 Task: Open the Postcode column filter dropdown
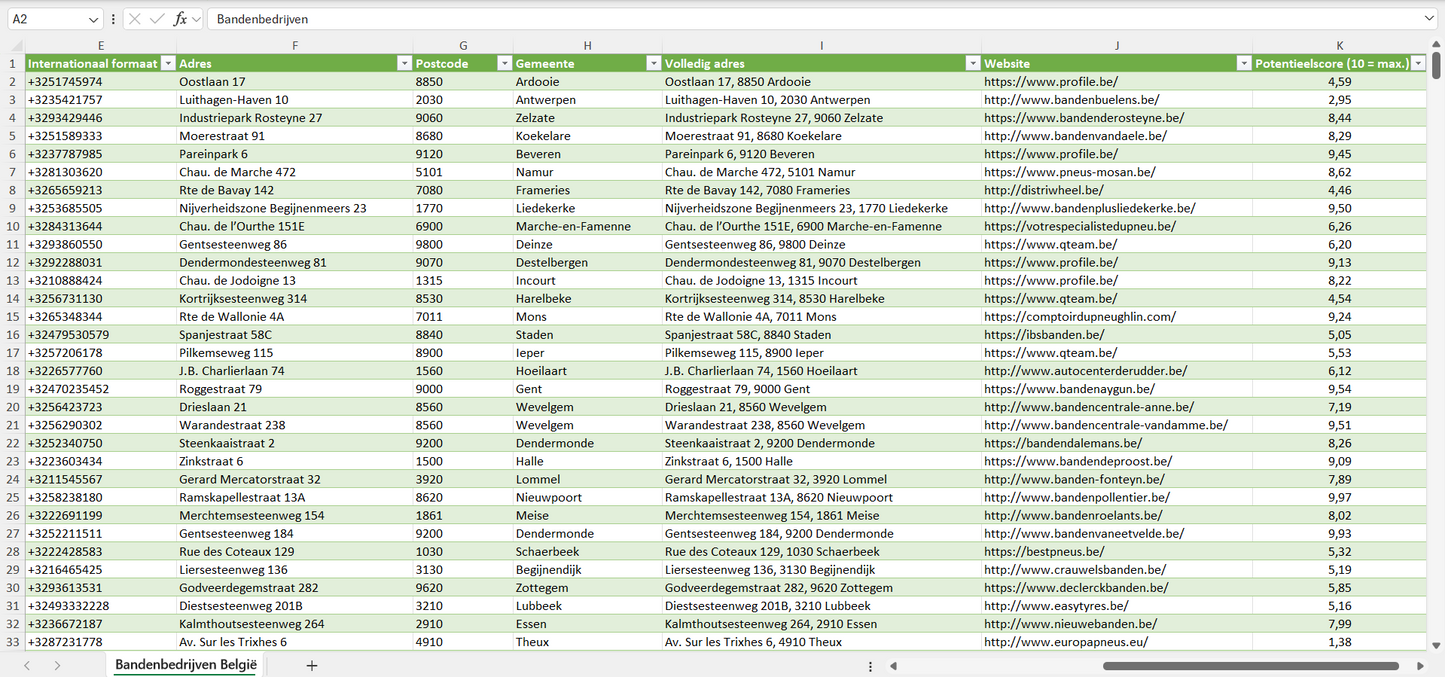pos(504,63)
